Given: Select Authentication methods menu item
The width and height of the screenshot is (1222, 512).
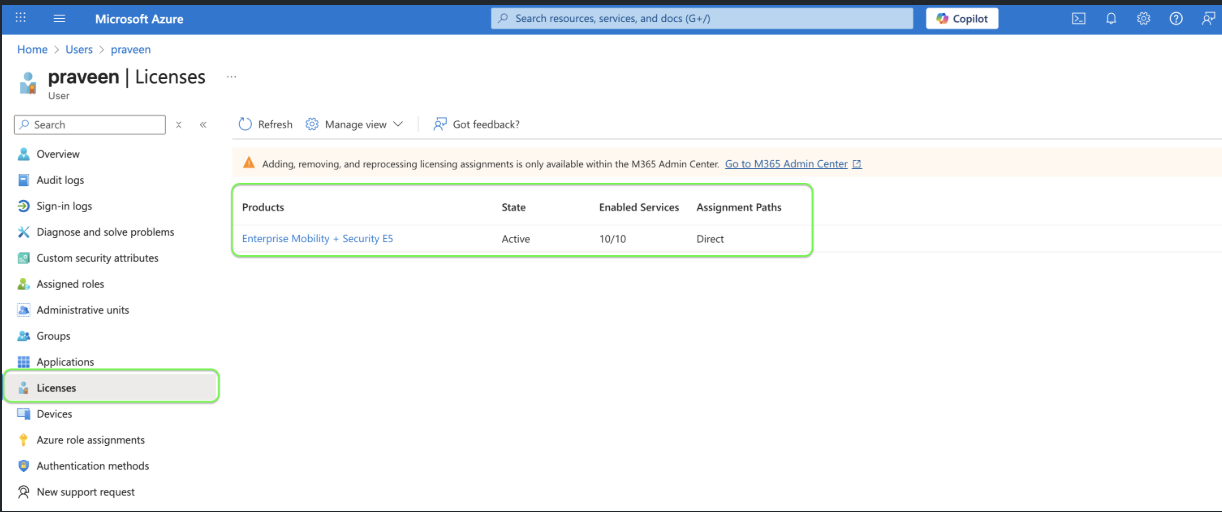Looking at the screenshot, I should tap(92, 466).
